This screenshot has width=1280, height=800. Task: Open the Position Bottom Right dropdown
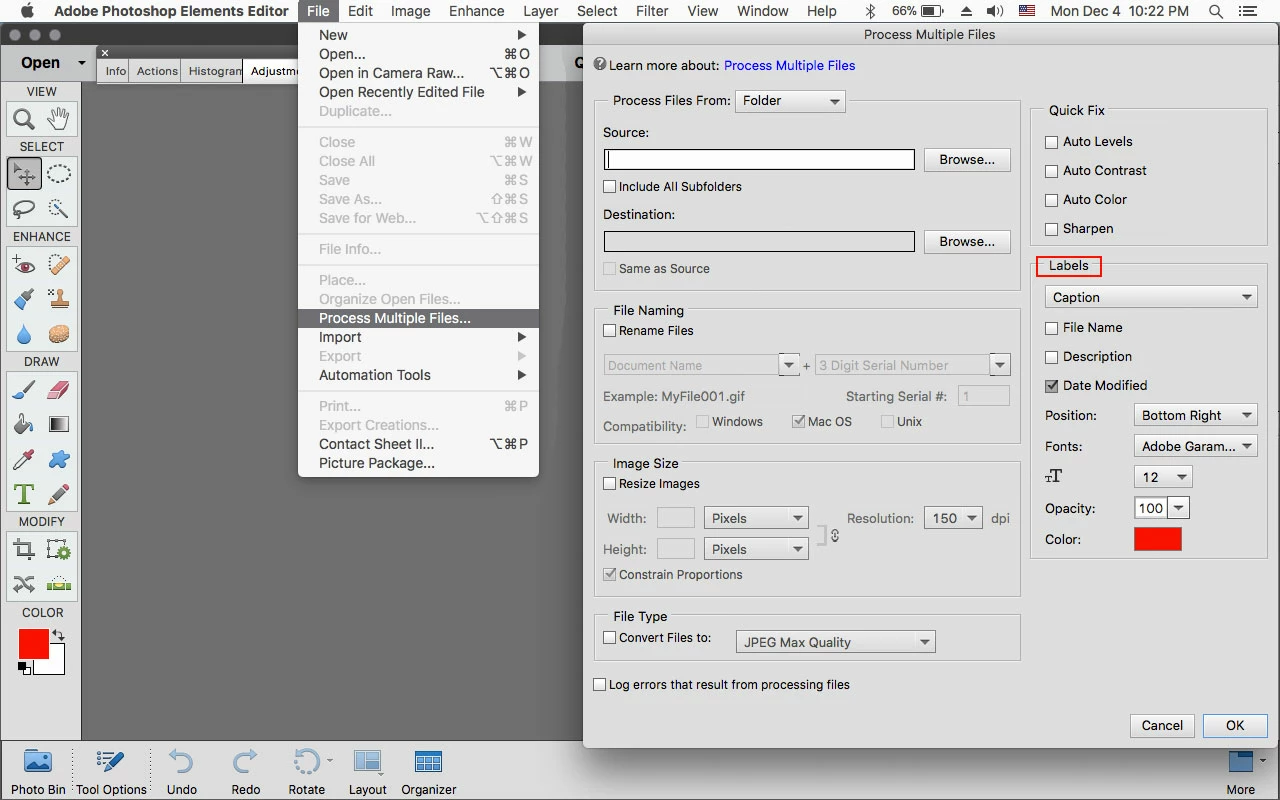point(1196,415)
